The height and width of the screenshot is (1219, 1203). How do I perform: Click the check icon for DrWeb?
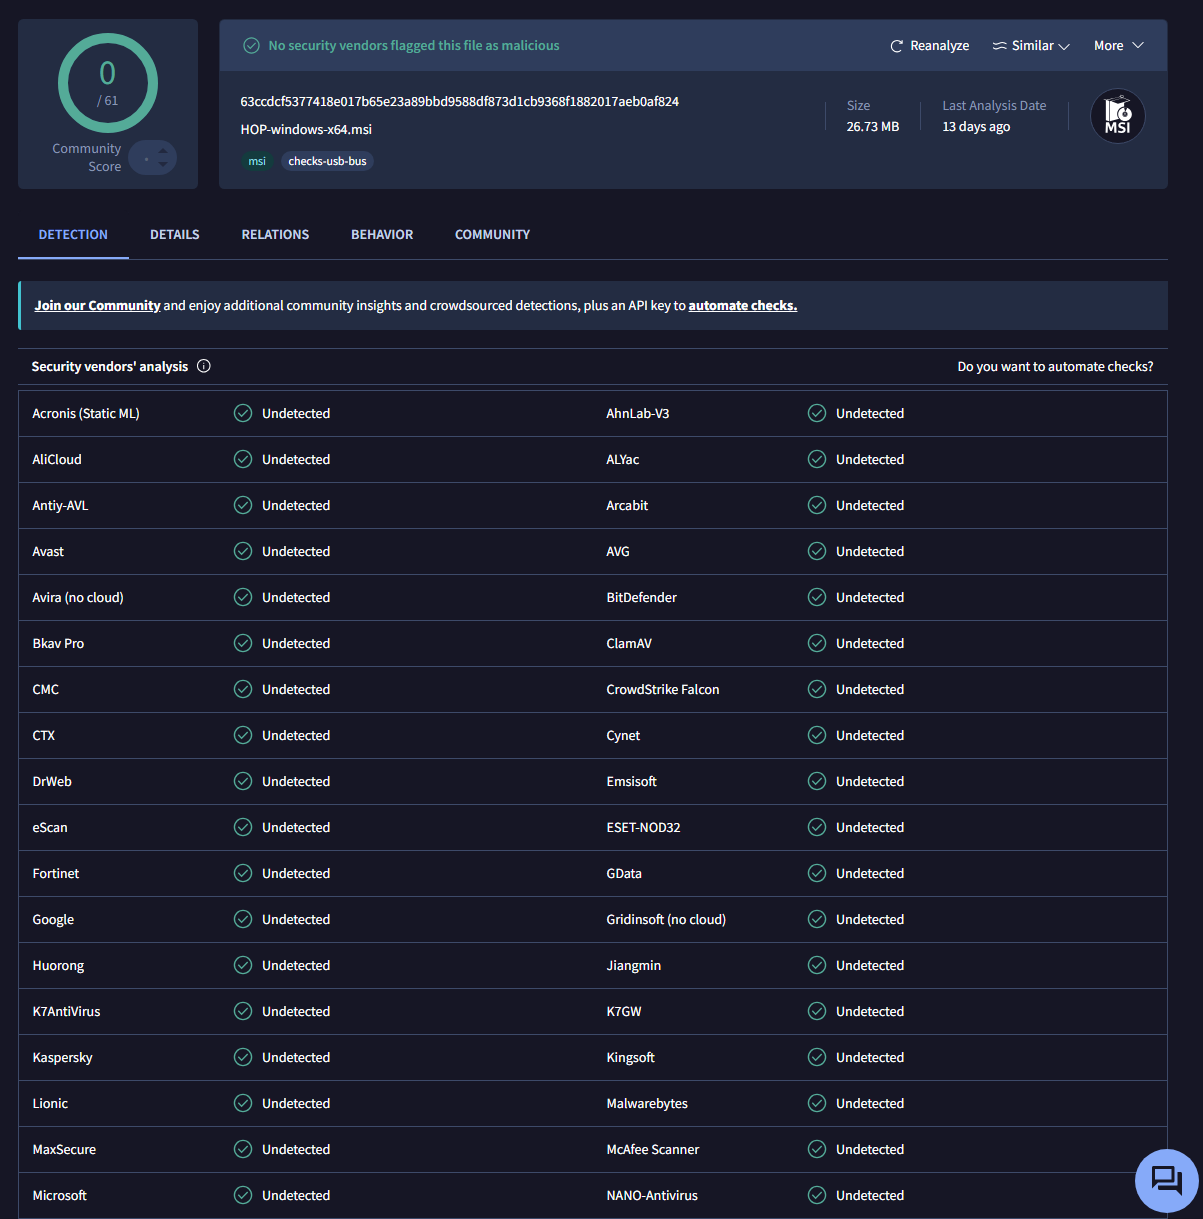point(243,781)
